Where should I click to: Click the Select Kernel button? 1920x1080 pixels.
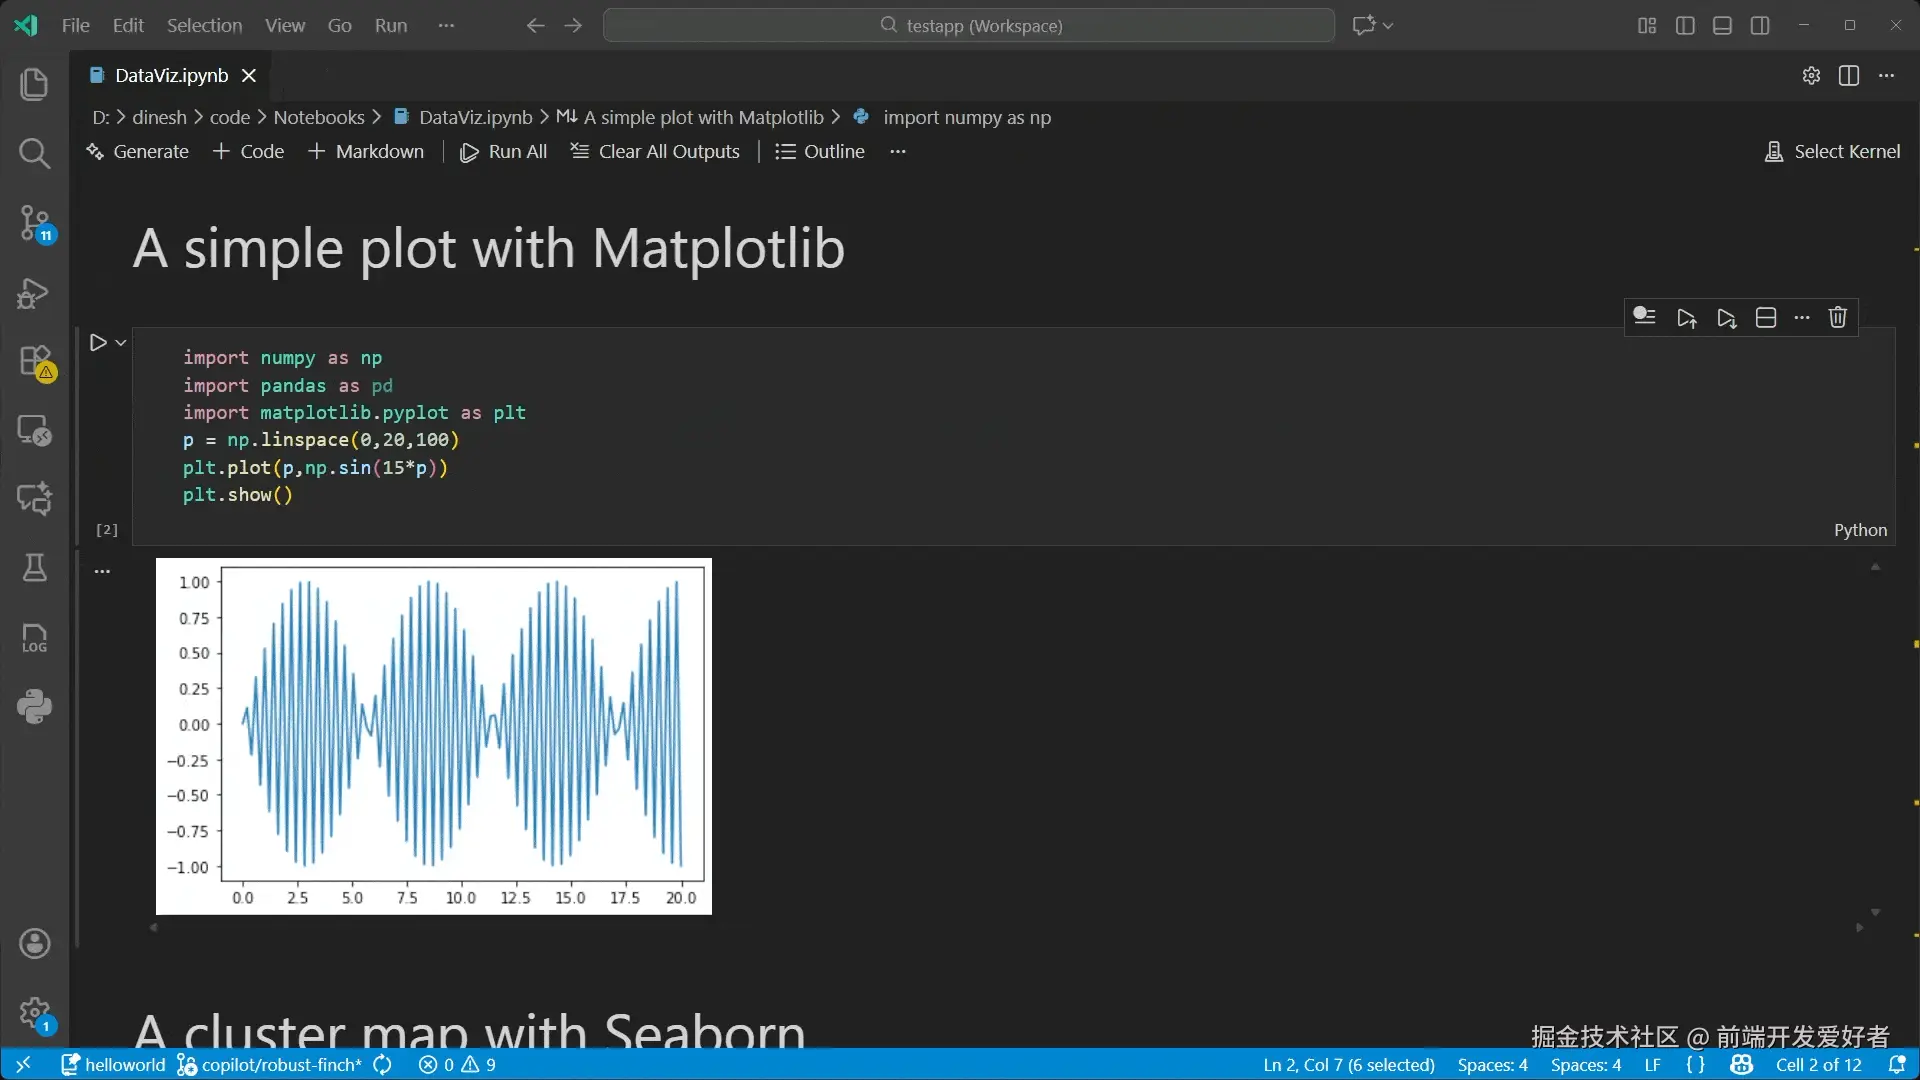point(1832,152)
